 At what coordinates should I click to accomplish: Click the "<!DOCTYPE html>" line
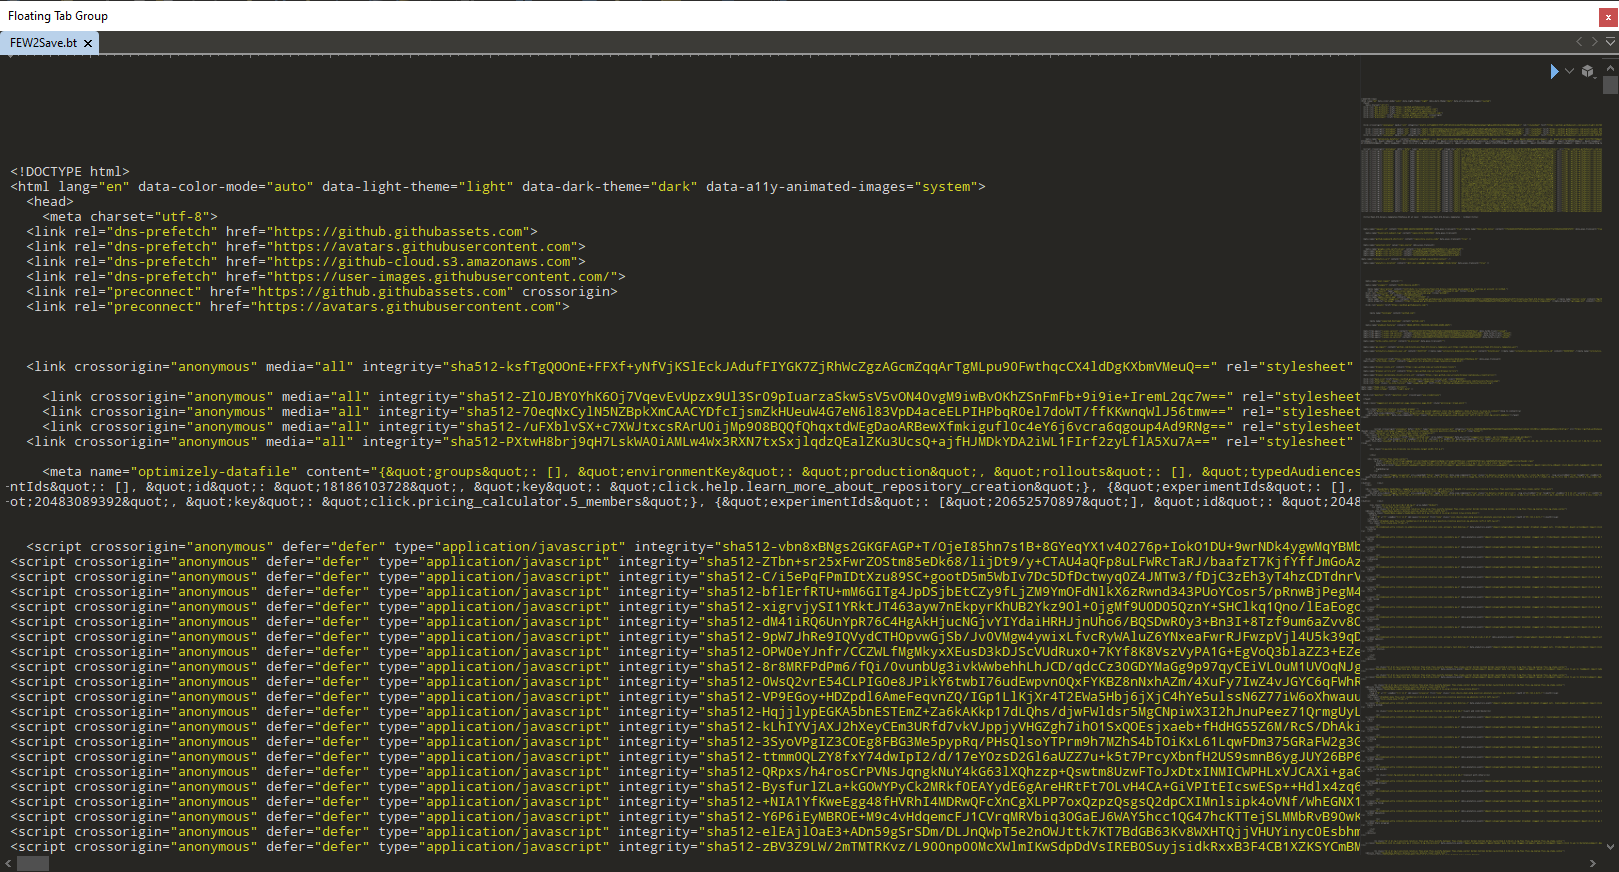click(70, 172)
